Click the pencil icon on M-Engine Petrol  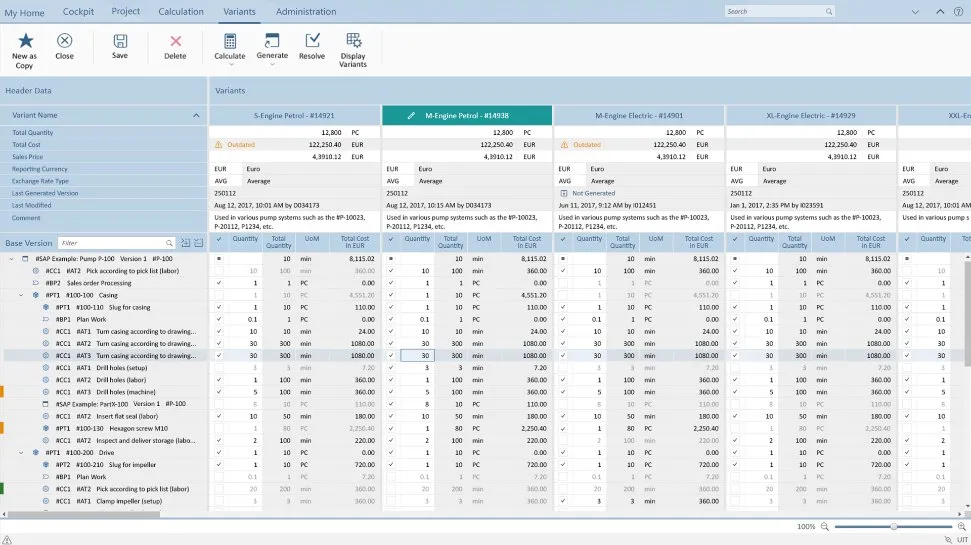click(411, 116)
